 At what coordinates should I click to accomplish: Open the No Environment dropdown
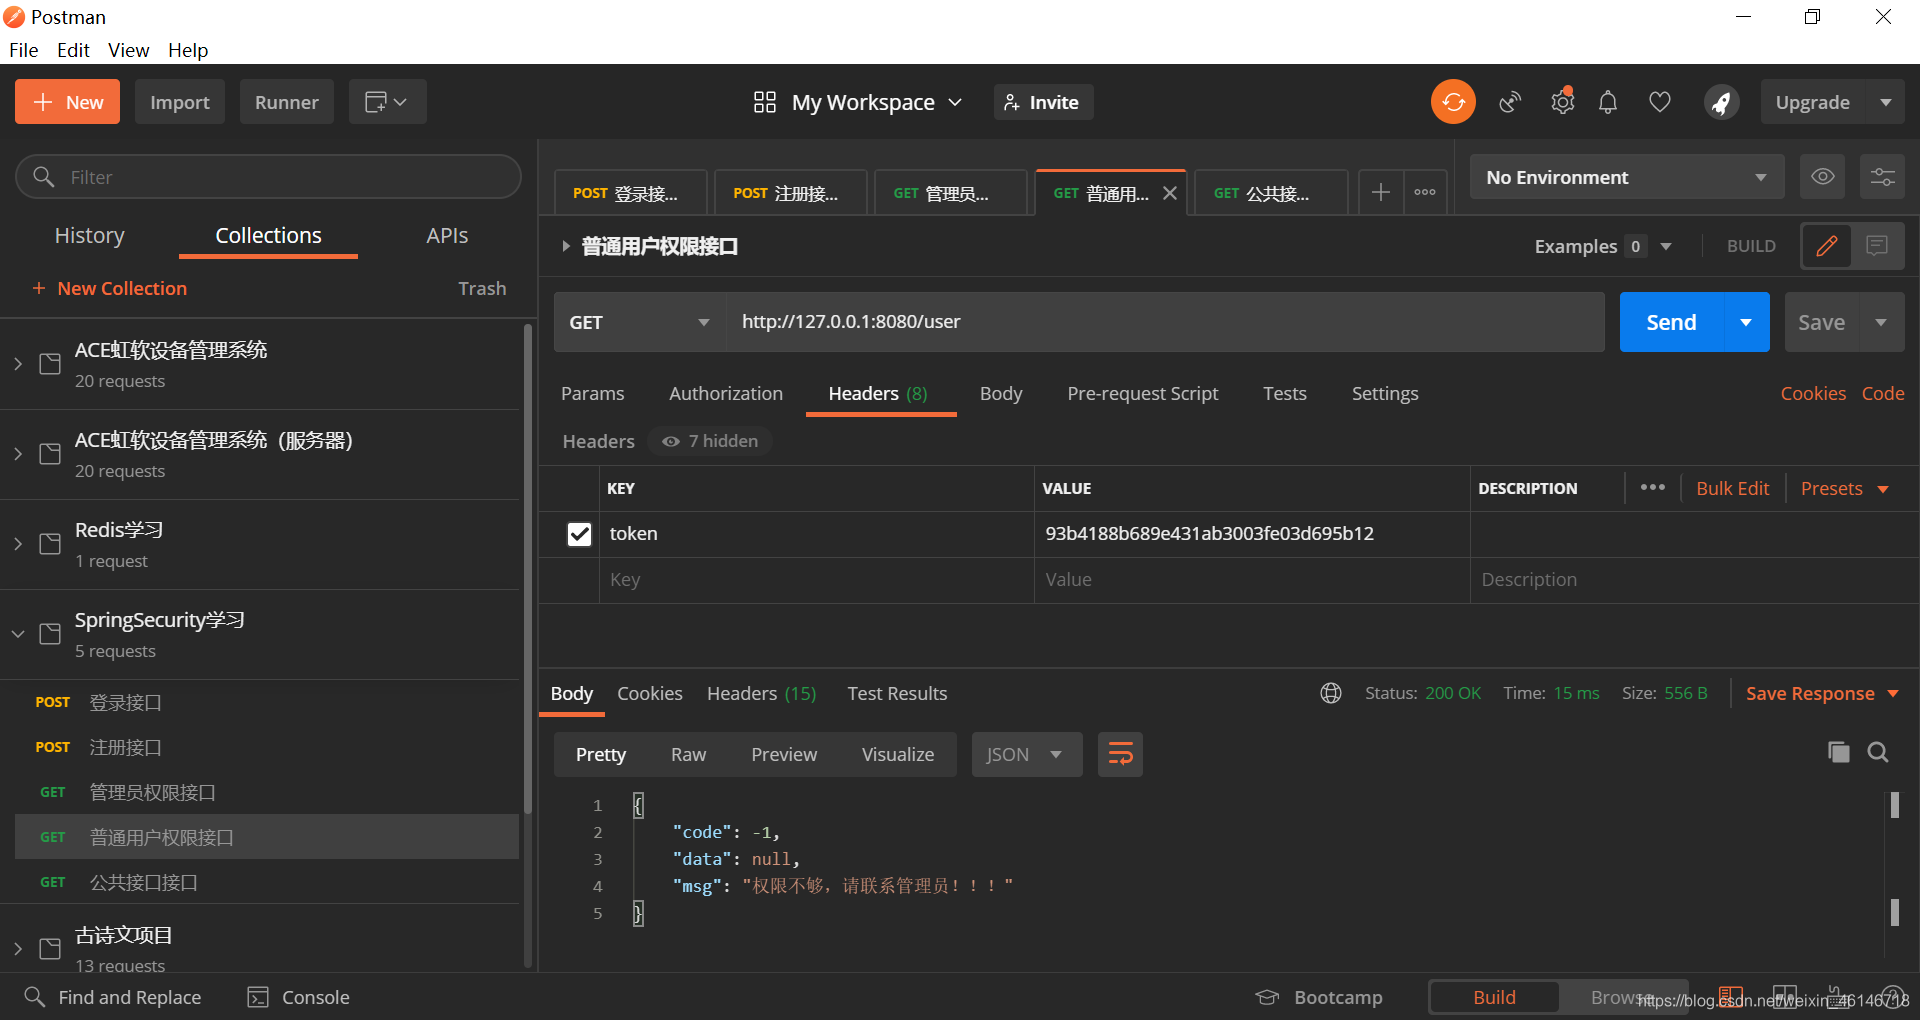pos(1627,177)
